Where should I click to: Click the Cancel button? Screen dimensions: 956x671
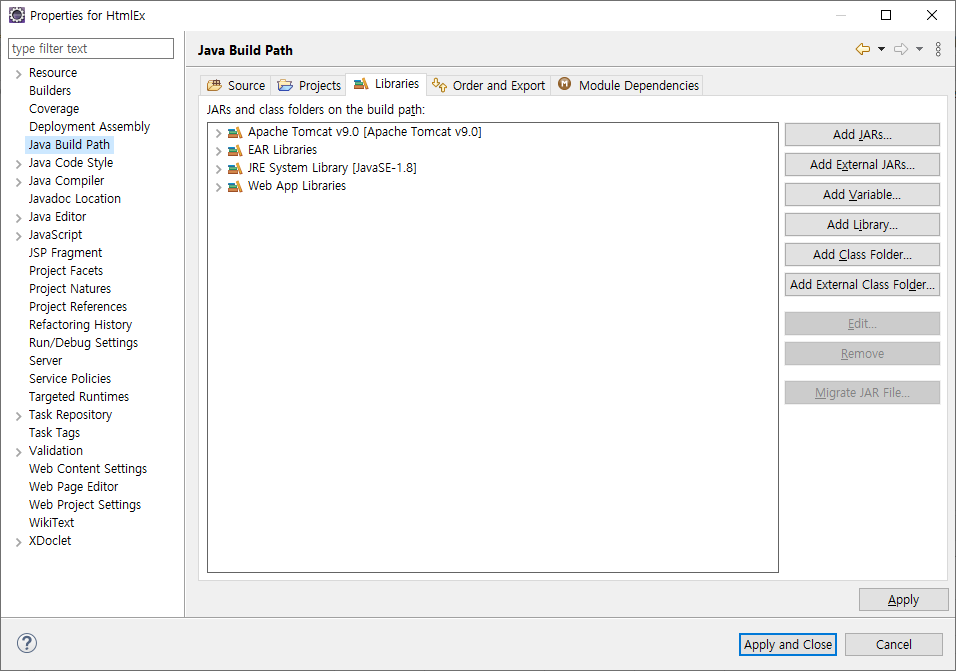point(894,644)
